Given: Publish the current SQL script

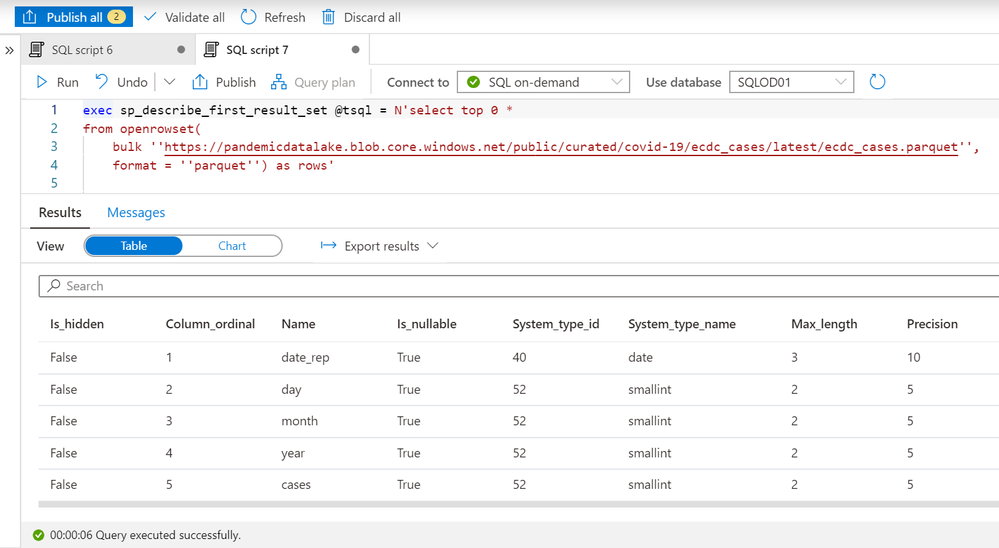Looking at the screenshot, I should [224, 82].
